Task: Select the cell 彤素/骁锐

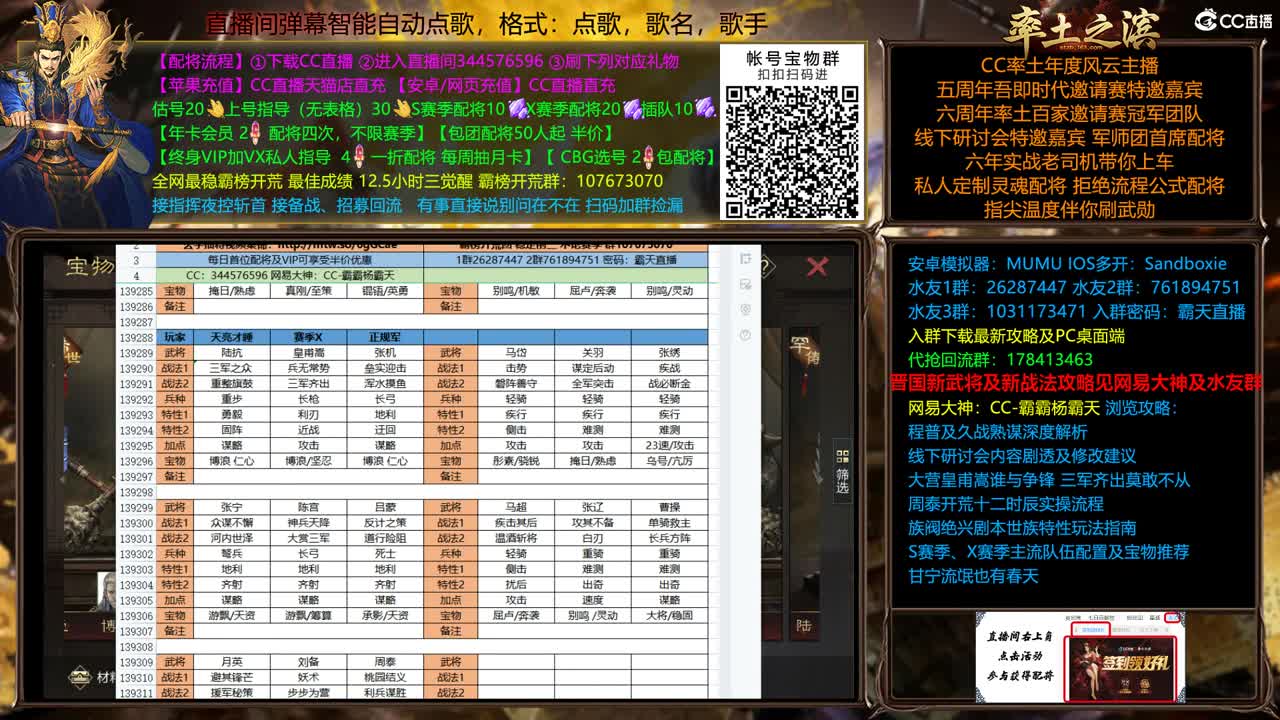Action: pyautogui.click(x=516, y=461)
